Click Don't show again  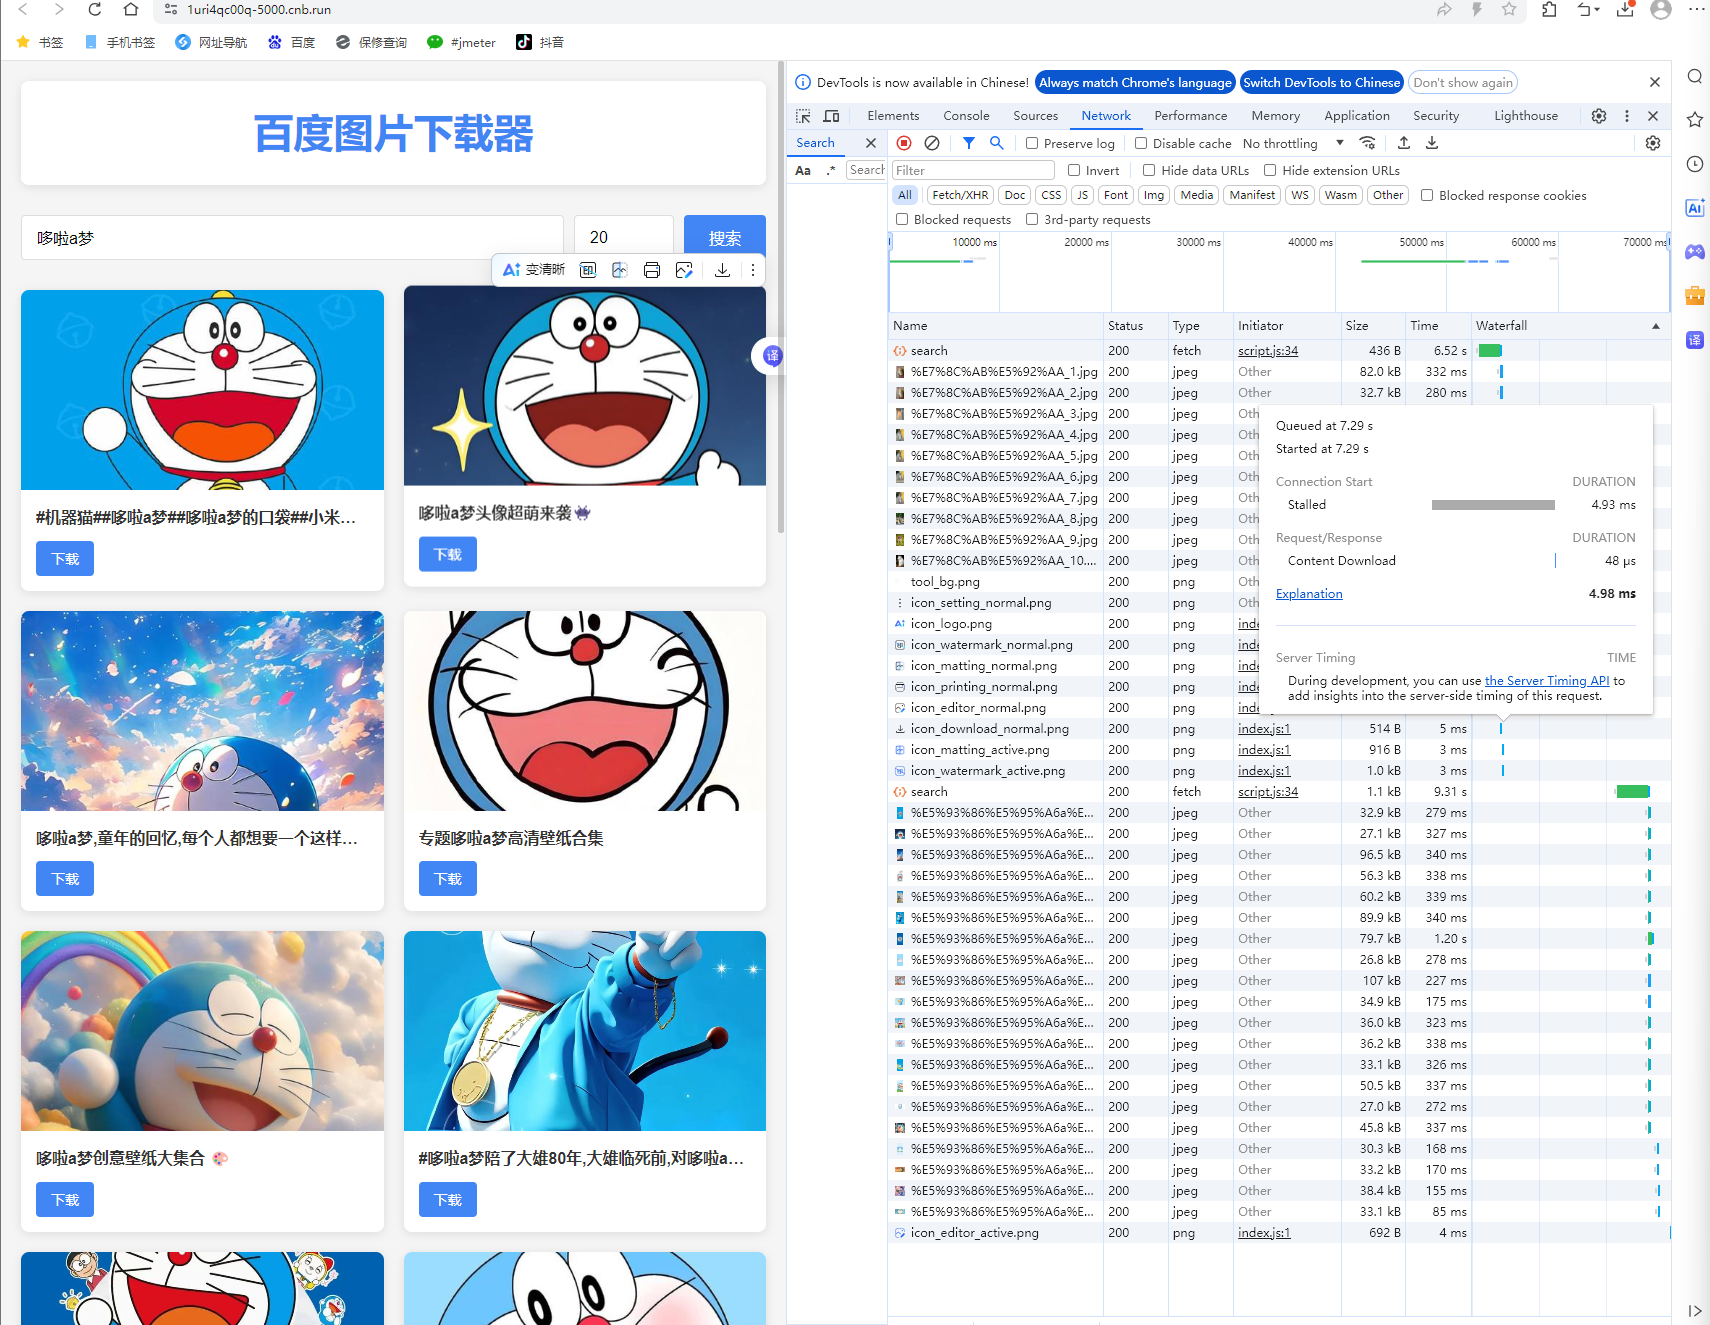tap(1463, 83)
